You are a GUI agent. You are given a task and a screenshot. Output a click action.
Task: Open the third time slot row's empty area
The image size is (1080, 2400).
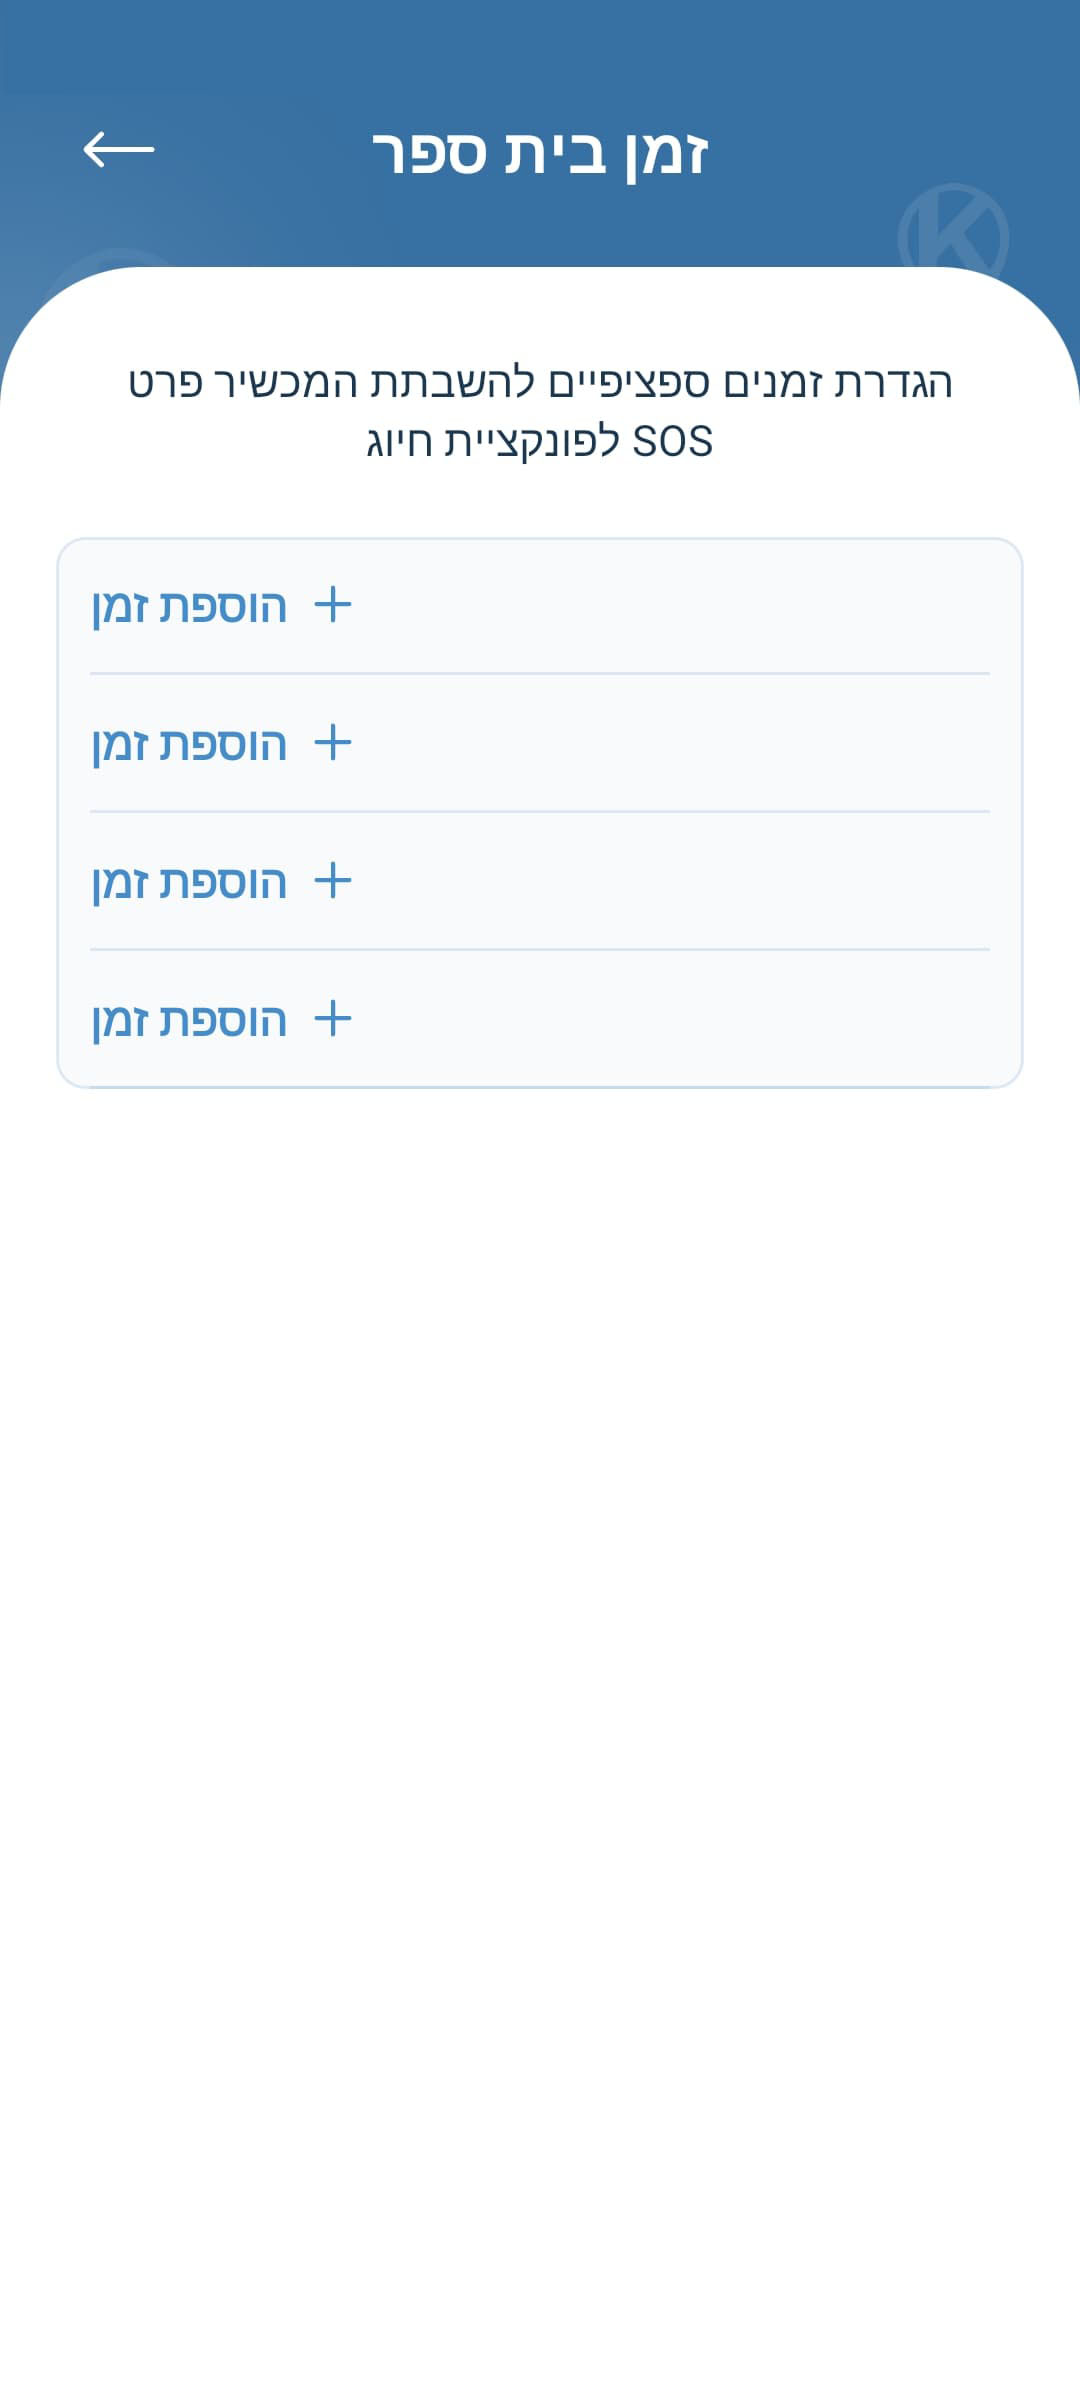click(670, 882)
